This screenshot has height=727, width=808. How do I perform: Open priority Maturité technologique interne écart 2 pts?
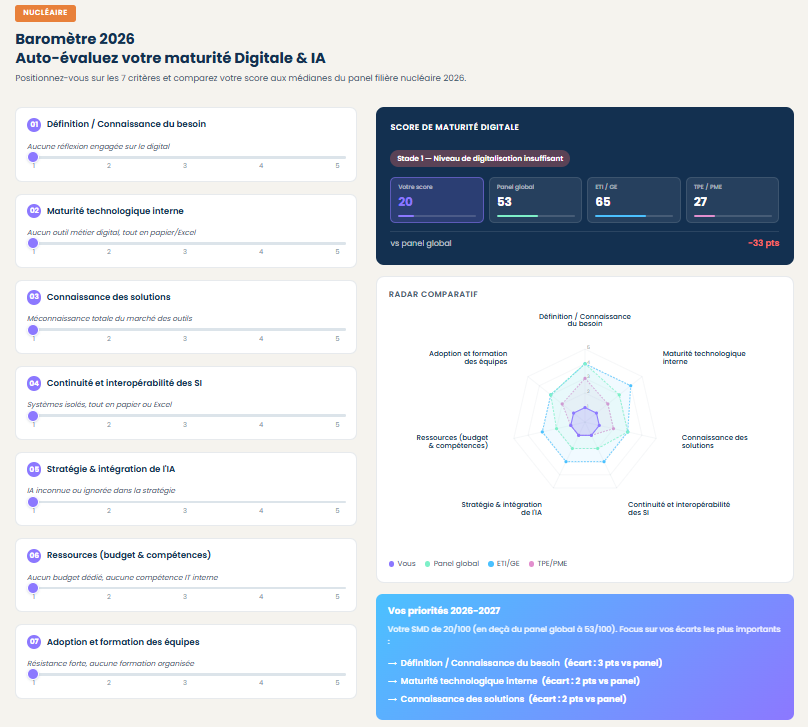pos(514,681)
